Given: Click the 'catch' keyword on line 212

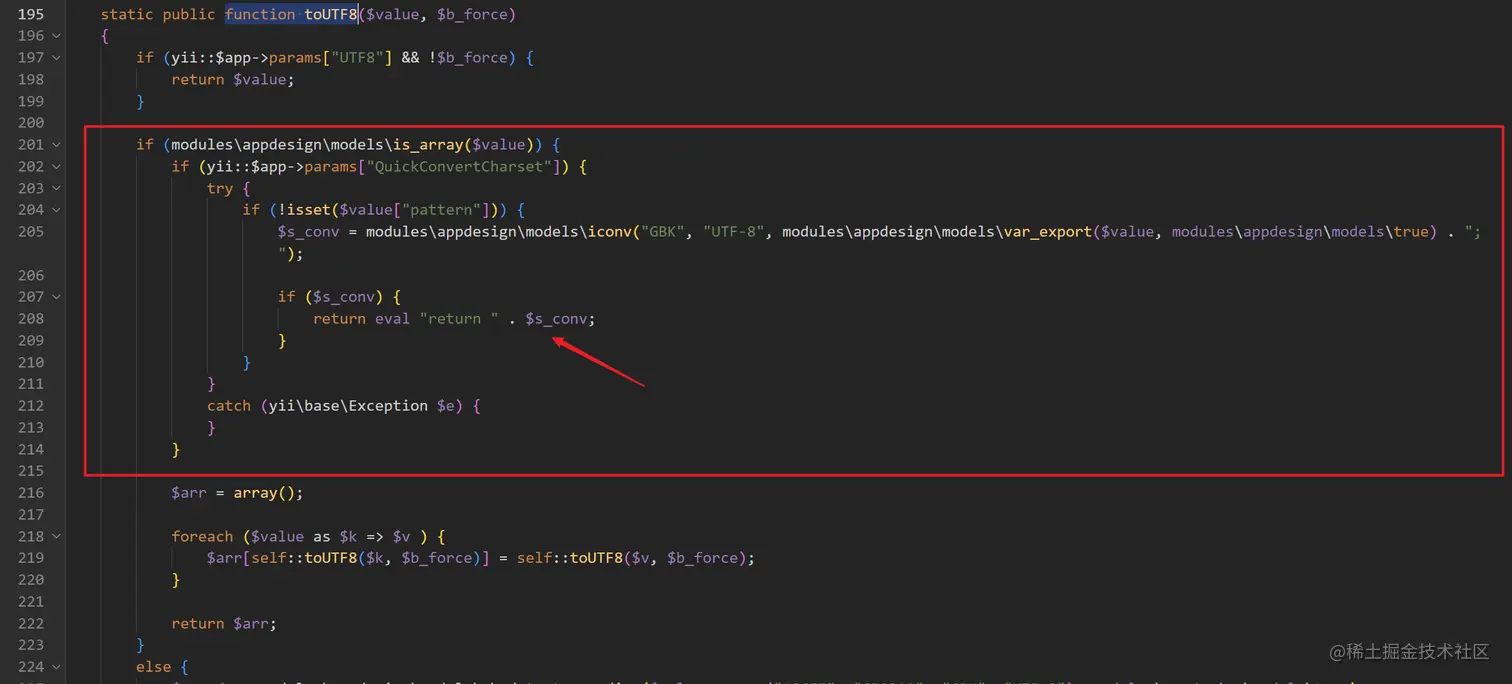Looking at the screenshot, I should click(x=229, y=406).
